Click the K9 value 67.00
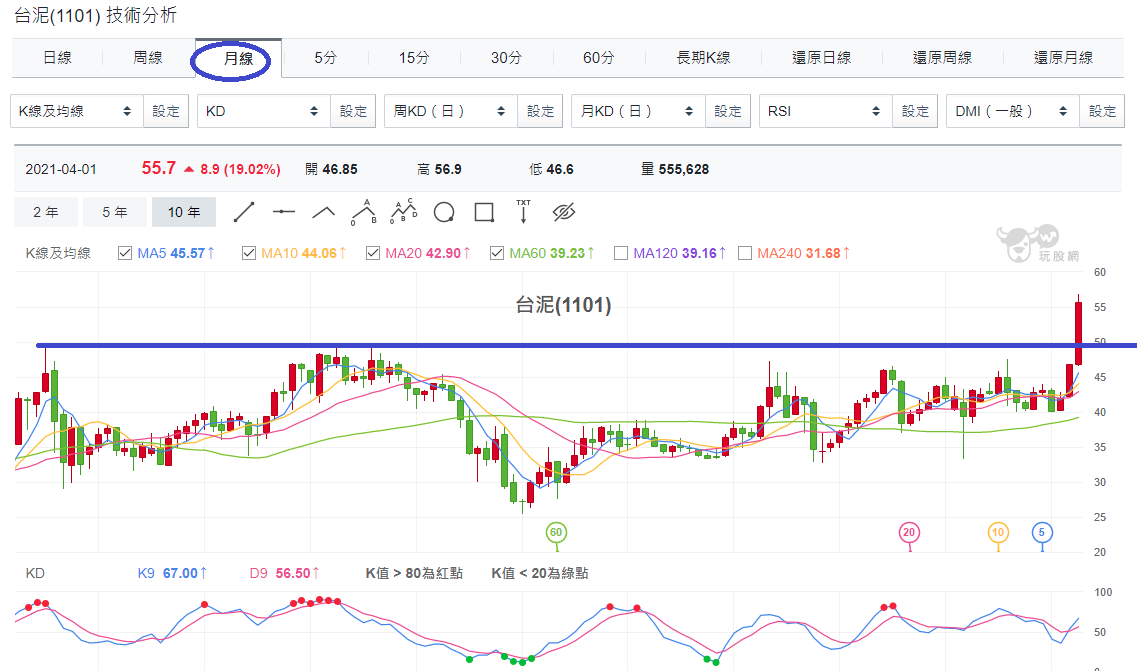The width and height of the screenshot is (1137, 671). (x=181, y=573)
